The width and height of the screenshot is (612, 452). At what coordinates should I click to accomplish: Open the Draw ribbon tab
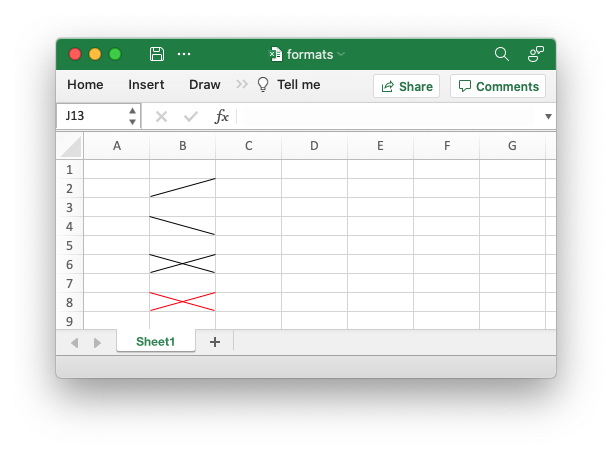pos(205,85)
